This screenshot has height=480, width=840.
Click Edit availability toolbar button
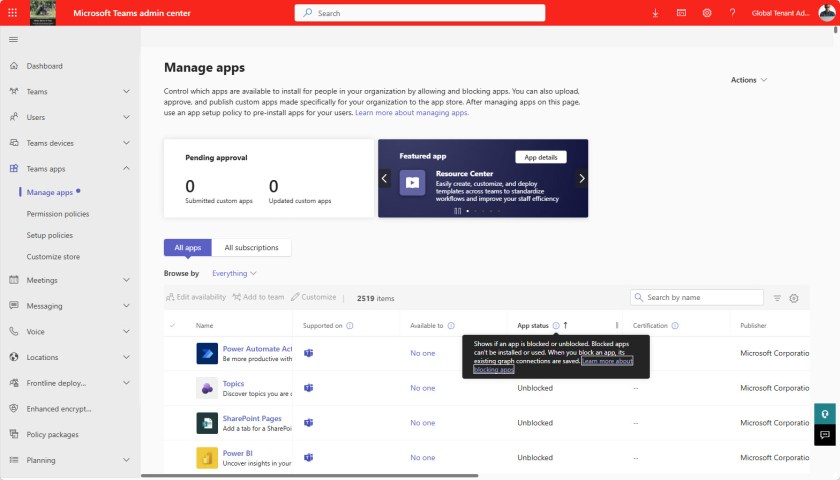pos(196,297)
